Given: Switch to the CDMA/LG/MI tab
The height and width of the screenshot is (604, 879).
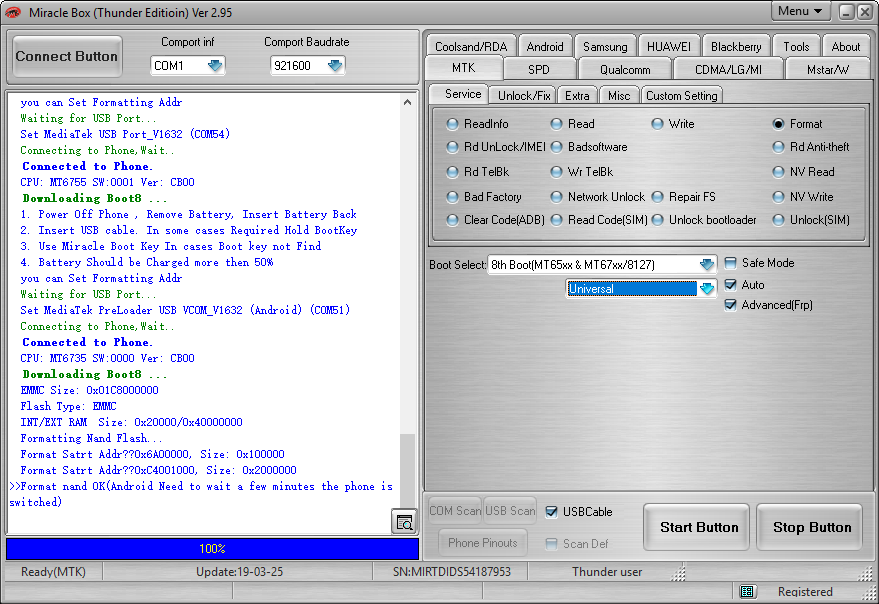Looking at the screenshot, I should [x=728, y=70].
